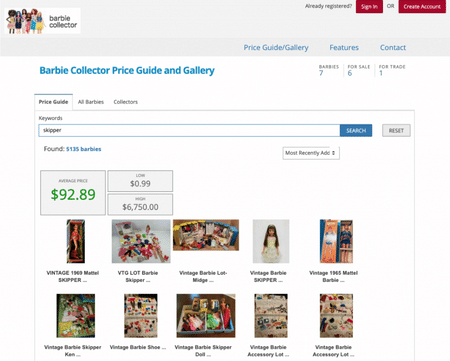Click the RESET button
Viewport: 450px width, 361px height.
click(x=396, y=130)
